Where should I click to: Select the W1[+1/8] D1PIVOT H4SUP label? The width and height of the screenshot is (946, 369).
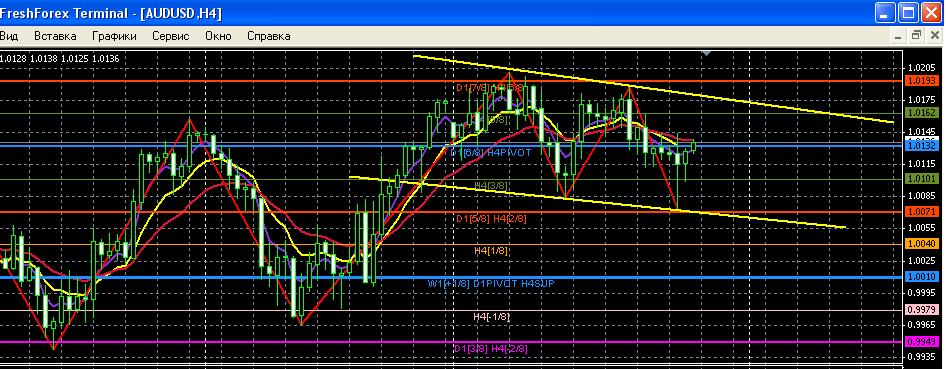point(491,283)
